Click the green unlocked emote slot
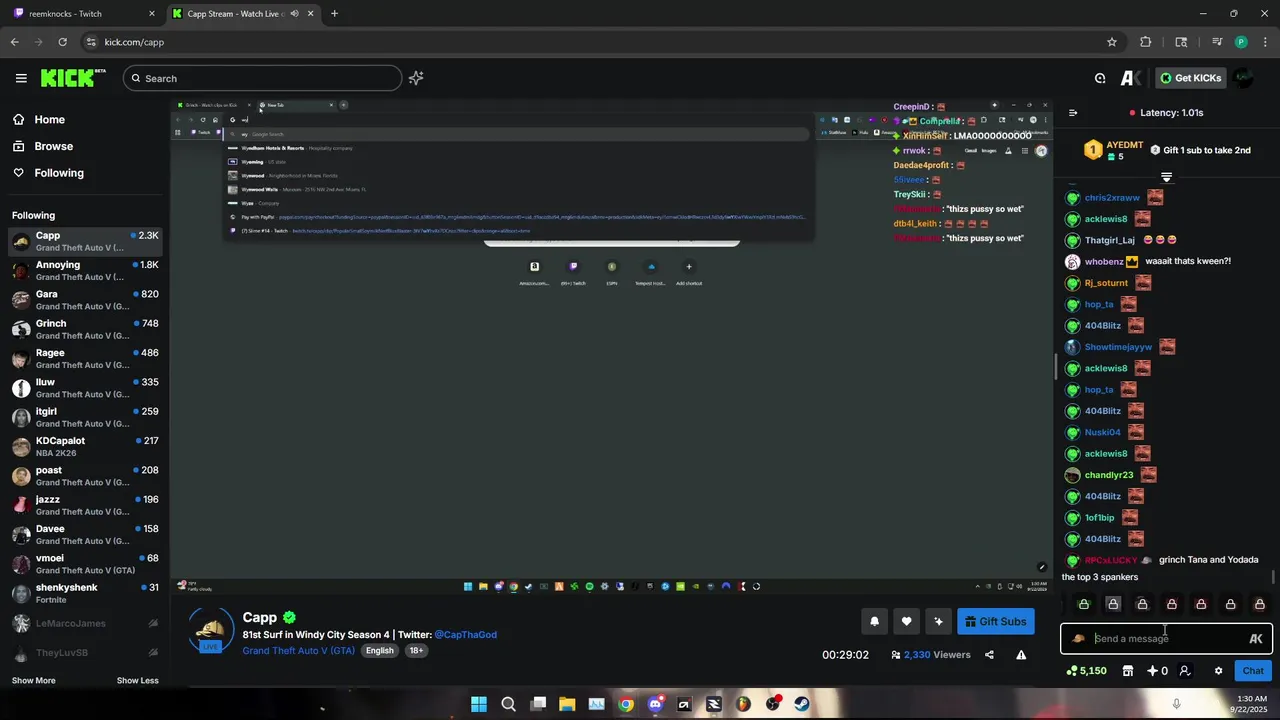This screenshot has height=720, width=1280. point(1083,604)
